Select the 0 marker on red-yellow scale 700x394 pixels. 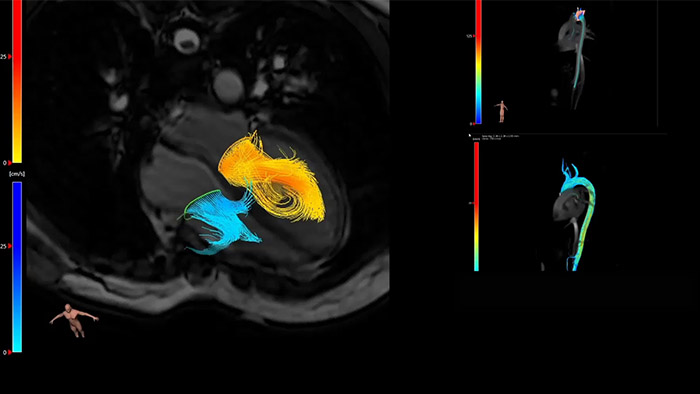tap(7, 163)
